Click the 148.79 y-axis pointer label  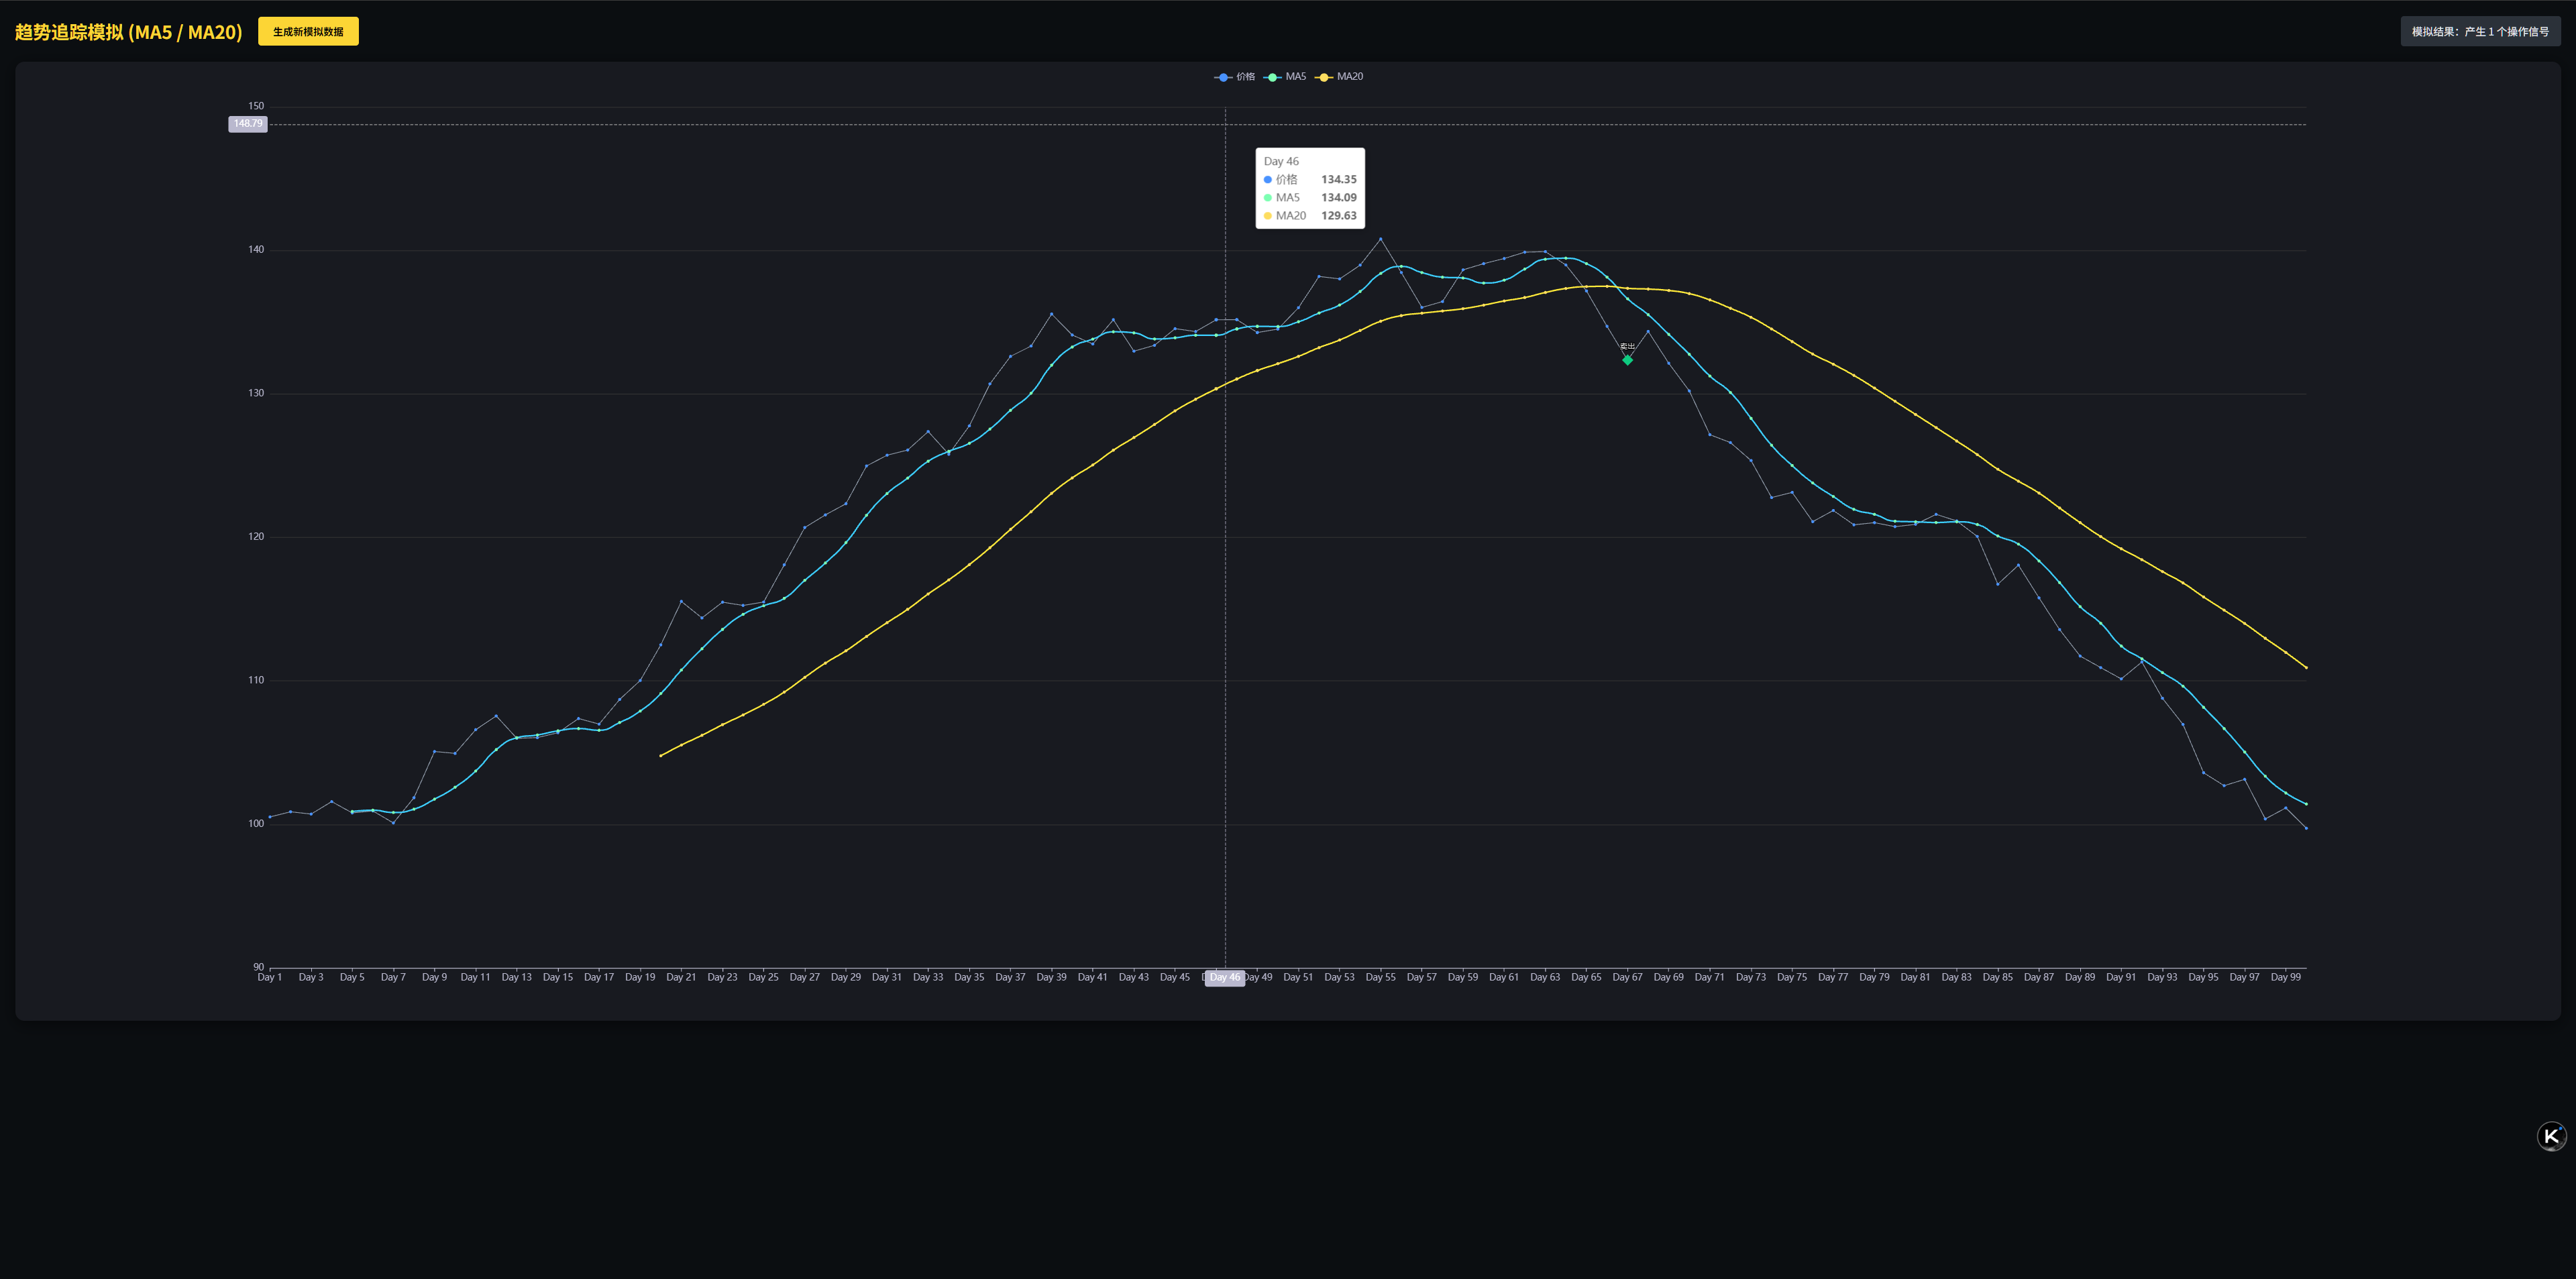coord(248,124)
